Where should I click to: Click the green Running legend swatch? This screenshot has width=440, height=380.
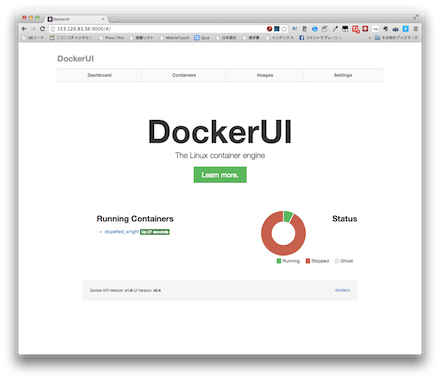click(279, 261)
